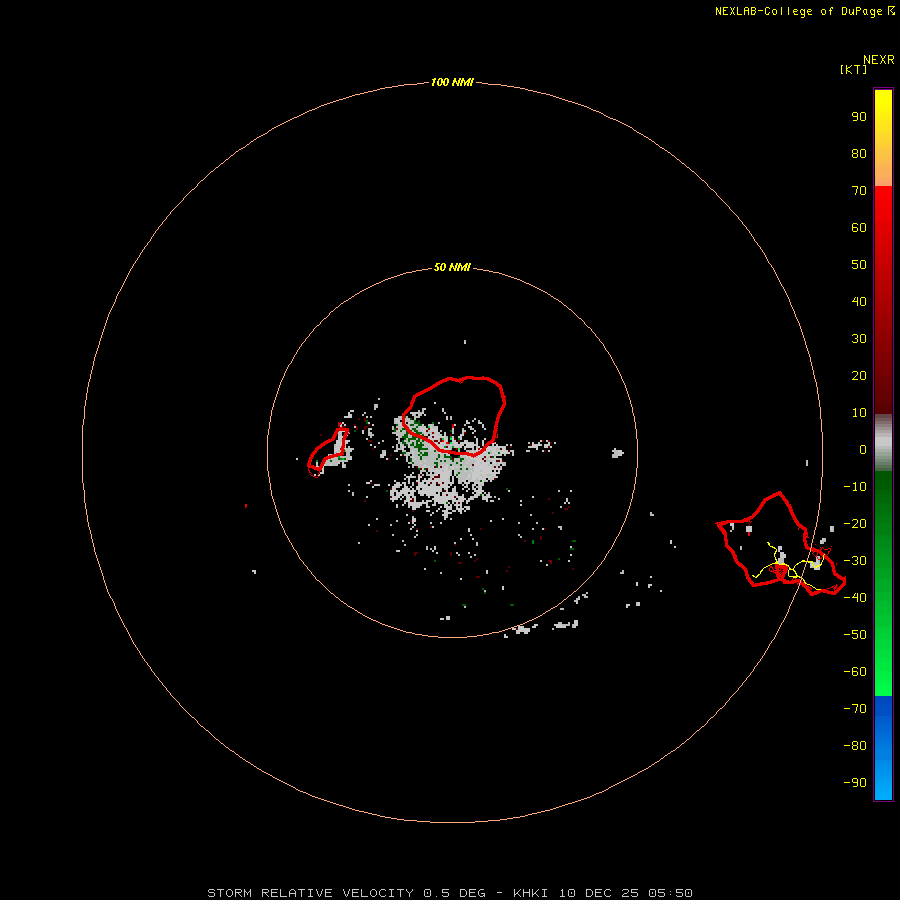
Task: Click the NEXR label above color bar
Action: pyautogui.click(x=879, y=60)
